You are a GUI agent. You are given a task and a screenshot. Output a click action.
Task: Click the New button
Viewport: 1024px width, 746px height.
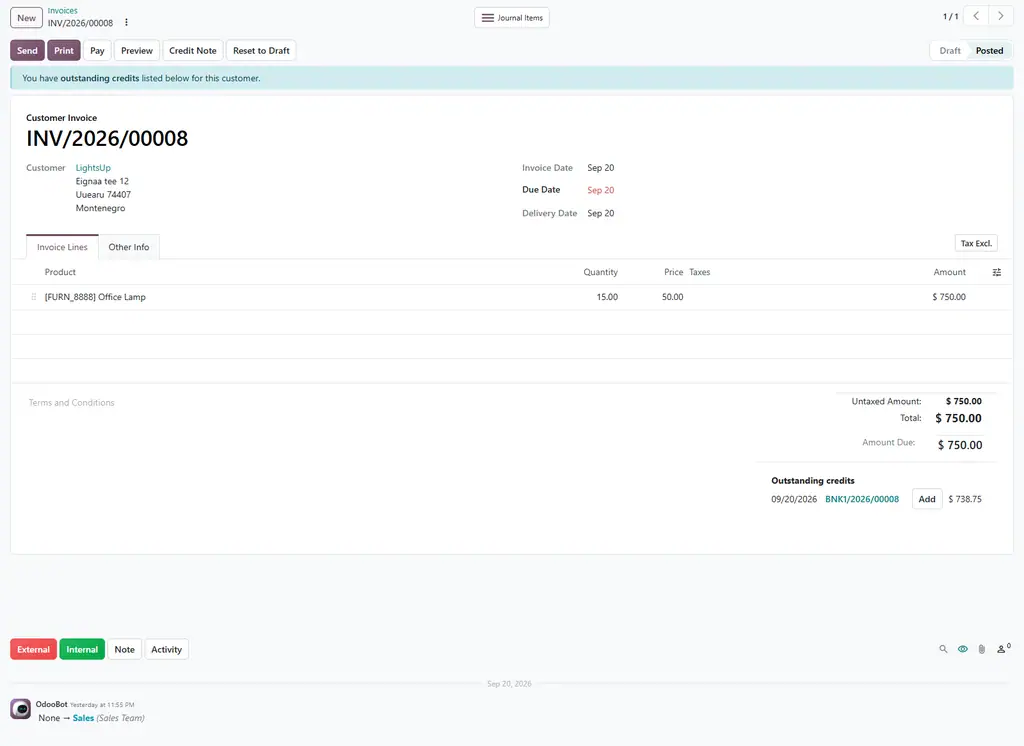point(26,18)
